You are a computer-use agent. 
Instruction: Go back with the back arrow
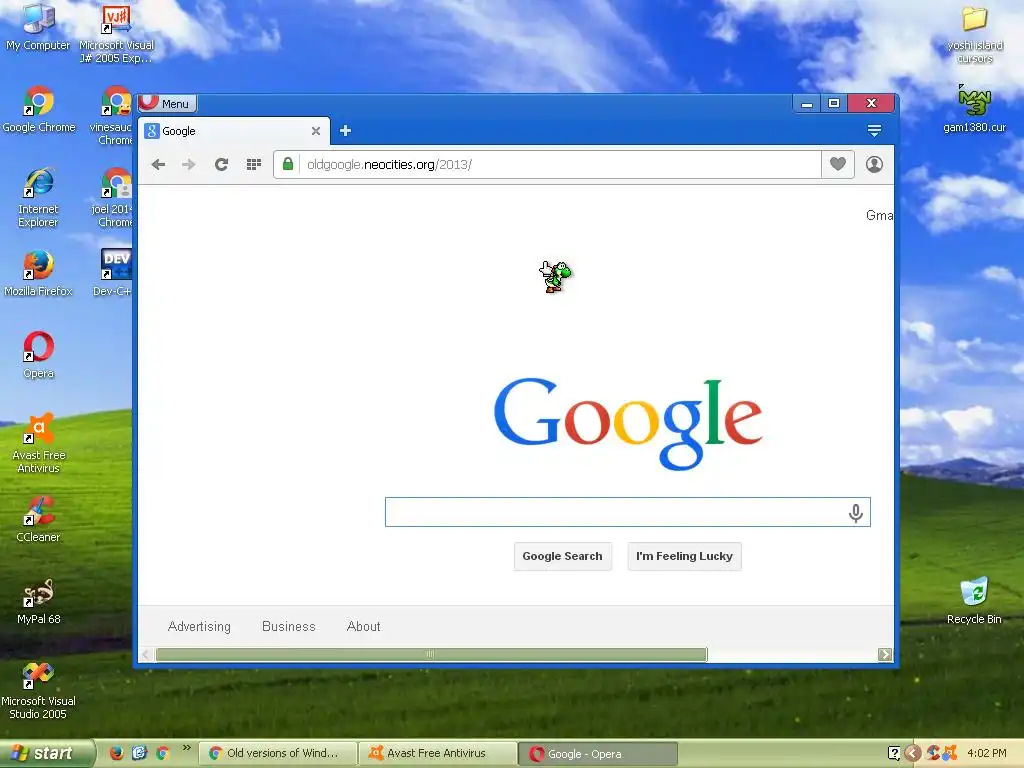158,165
